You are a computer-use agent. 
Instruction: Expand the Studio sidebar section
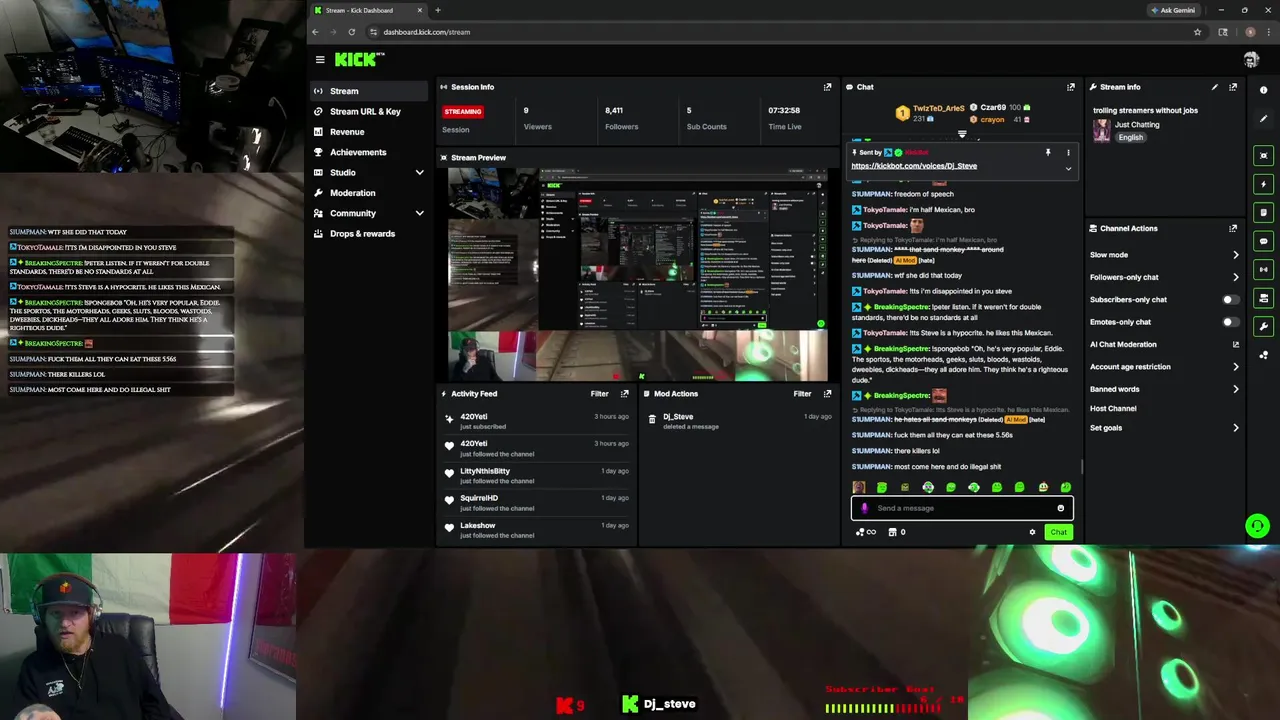(x=419, y=173)
